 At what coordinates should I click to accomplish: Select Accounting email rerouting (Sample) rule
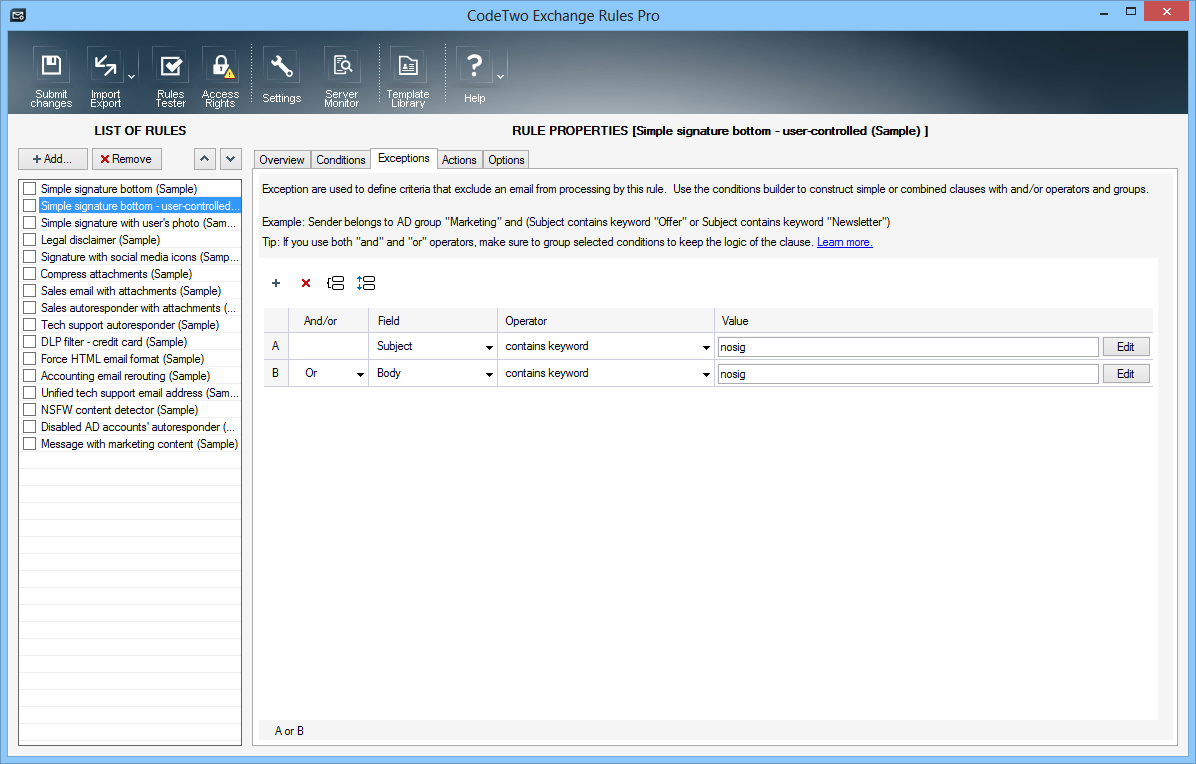pos(125,376)
